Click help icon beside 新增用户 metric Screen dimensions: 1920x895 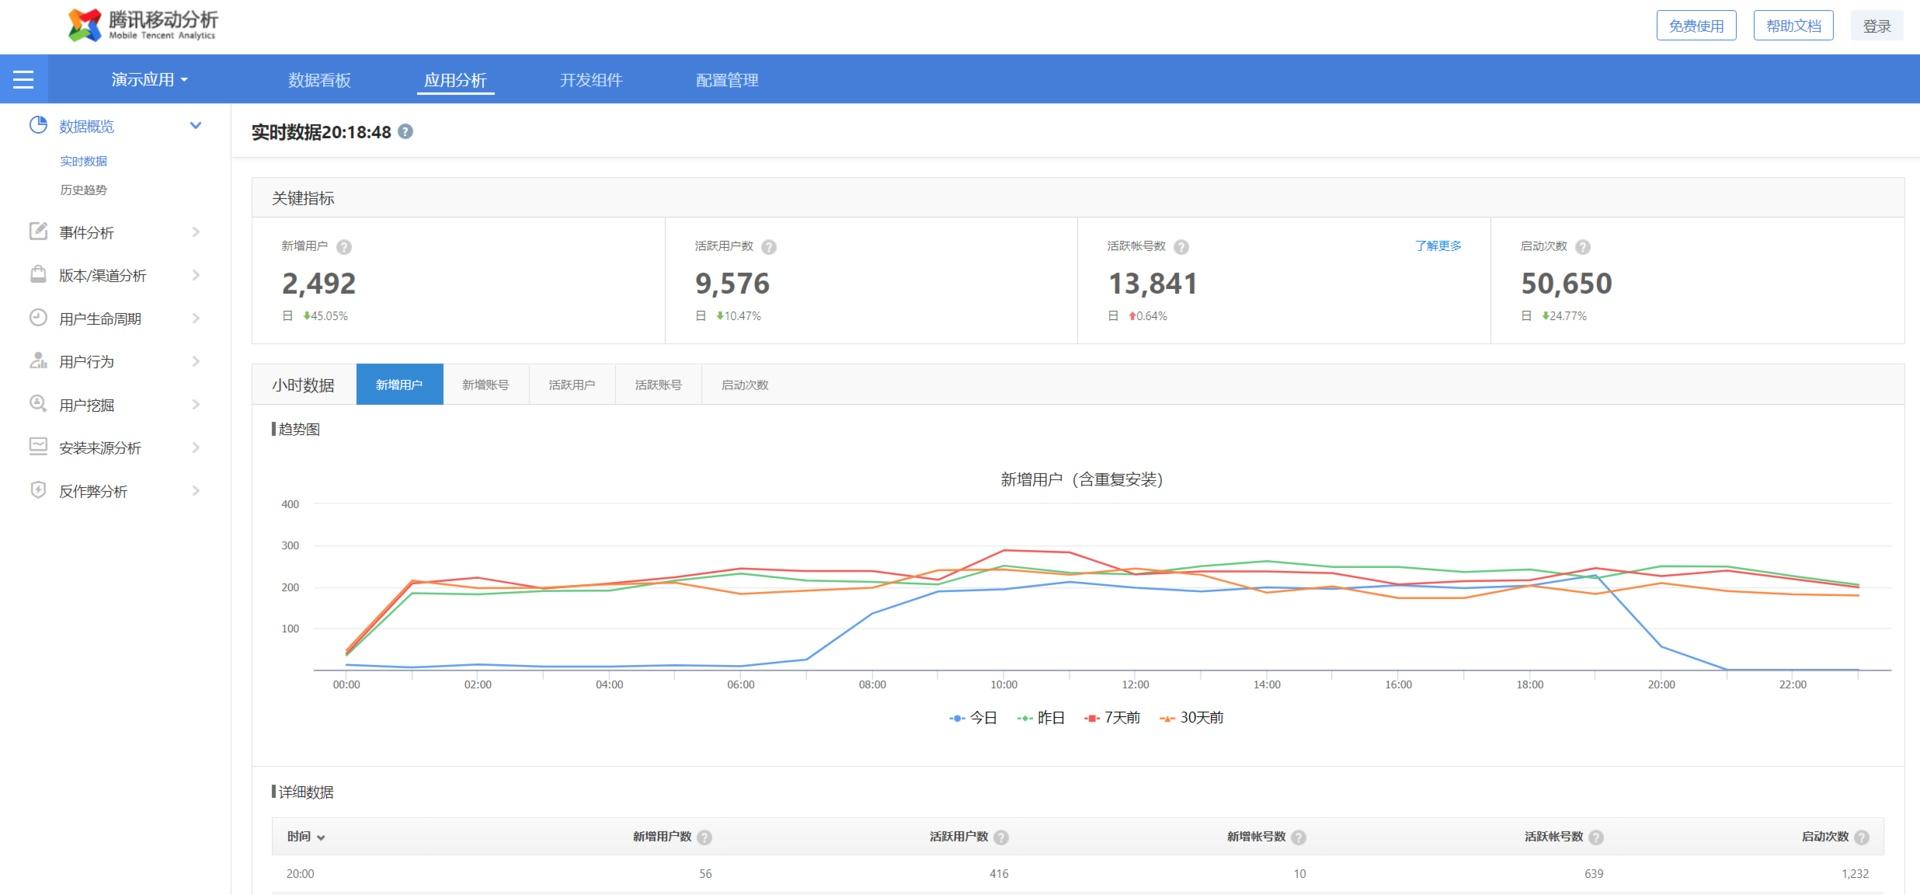pos(344,247)
